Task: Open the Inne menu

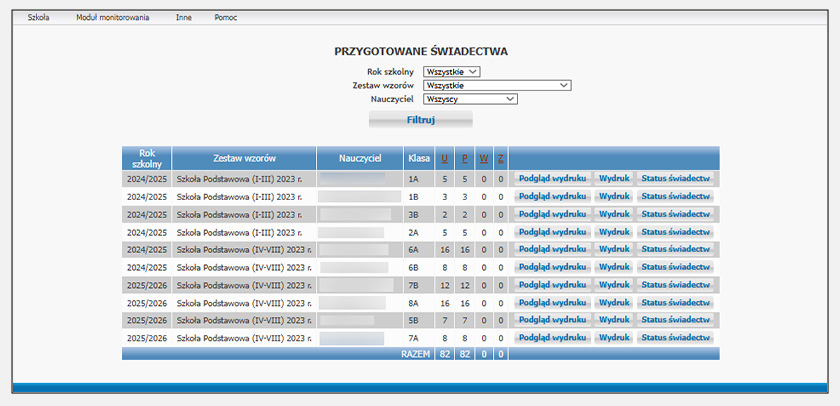Action: coord(183,18)
